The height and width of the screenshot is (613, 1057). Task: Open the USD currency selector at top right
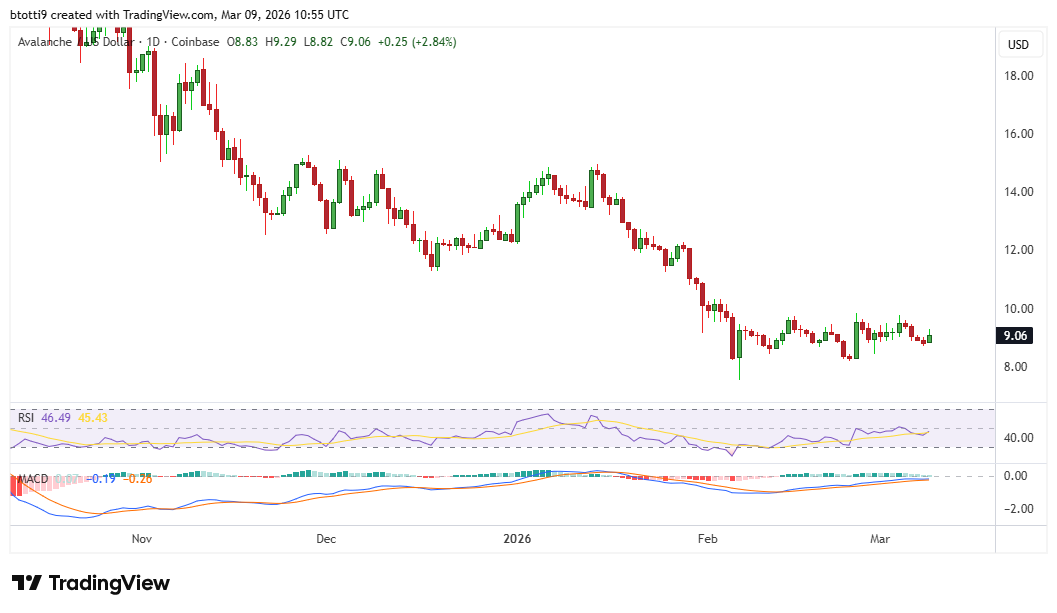[1020, 44]
